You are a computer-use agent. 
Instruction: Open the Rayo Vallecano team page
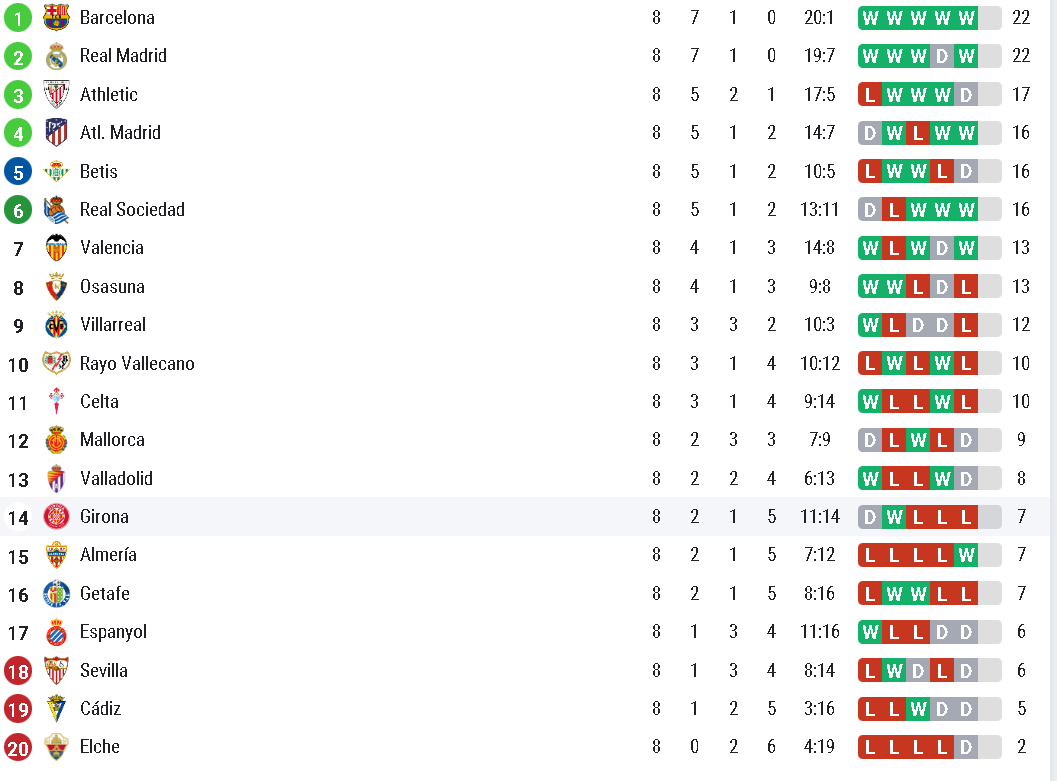click(x=137, y=364)
